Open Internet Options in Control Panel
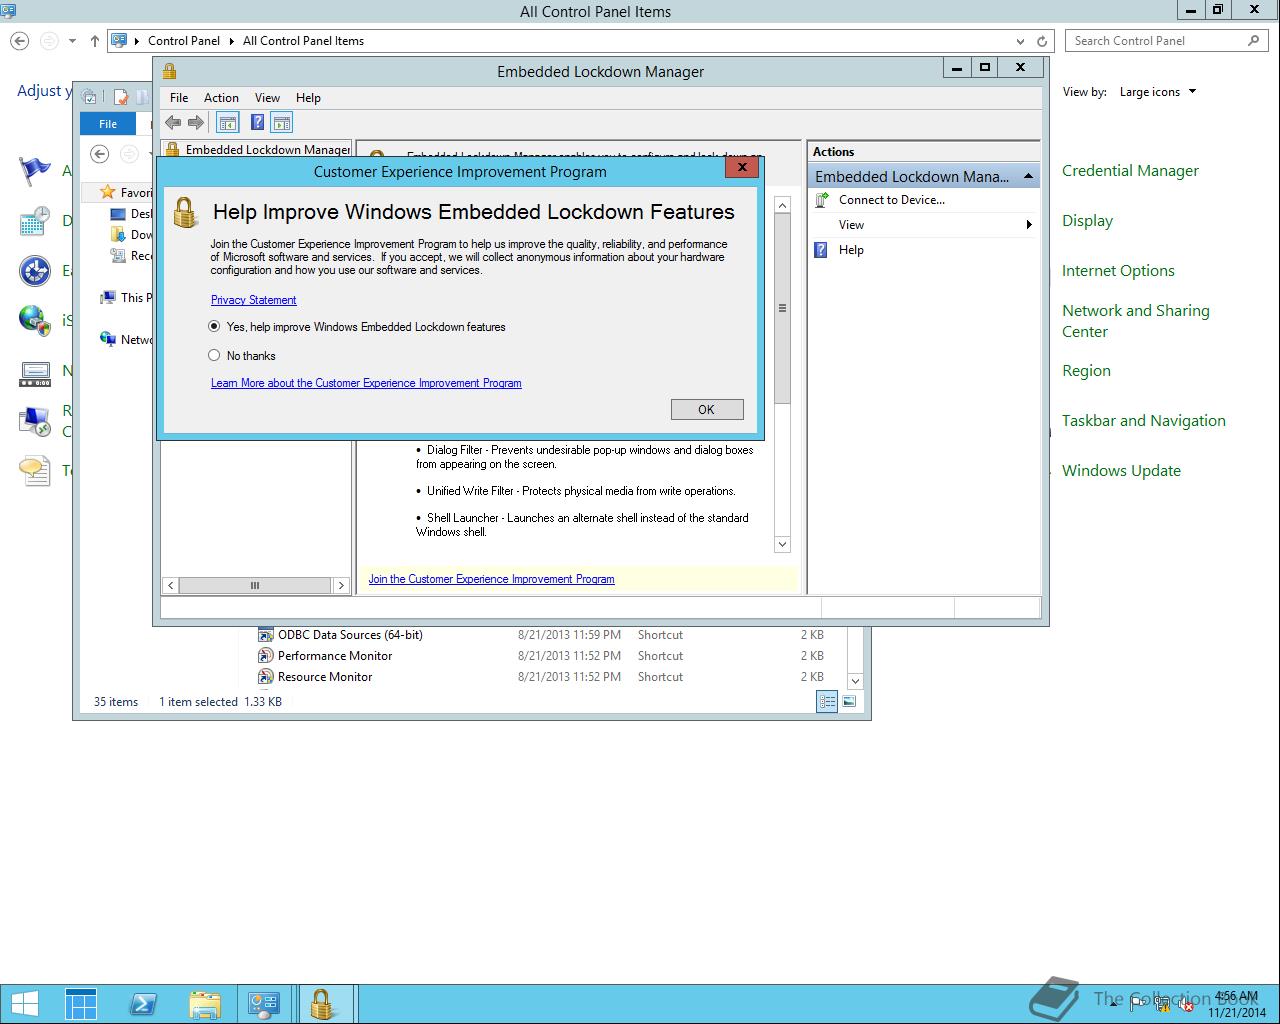1280x1024 pixels. coord(1118,271)
